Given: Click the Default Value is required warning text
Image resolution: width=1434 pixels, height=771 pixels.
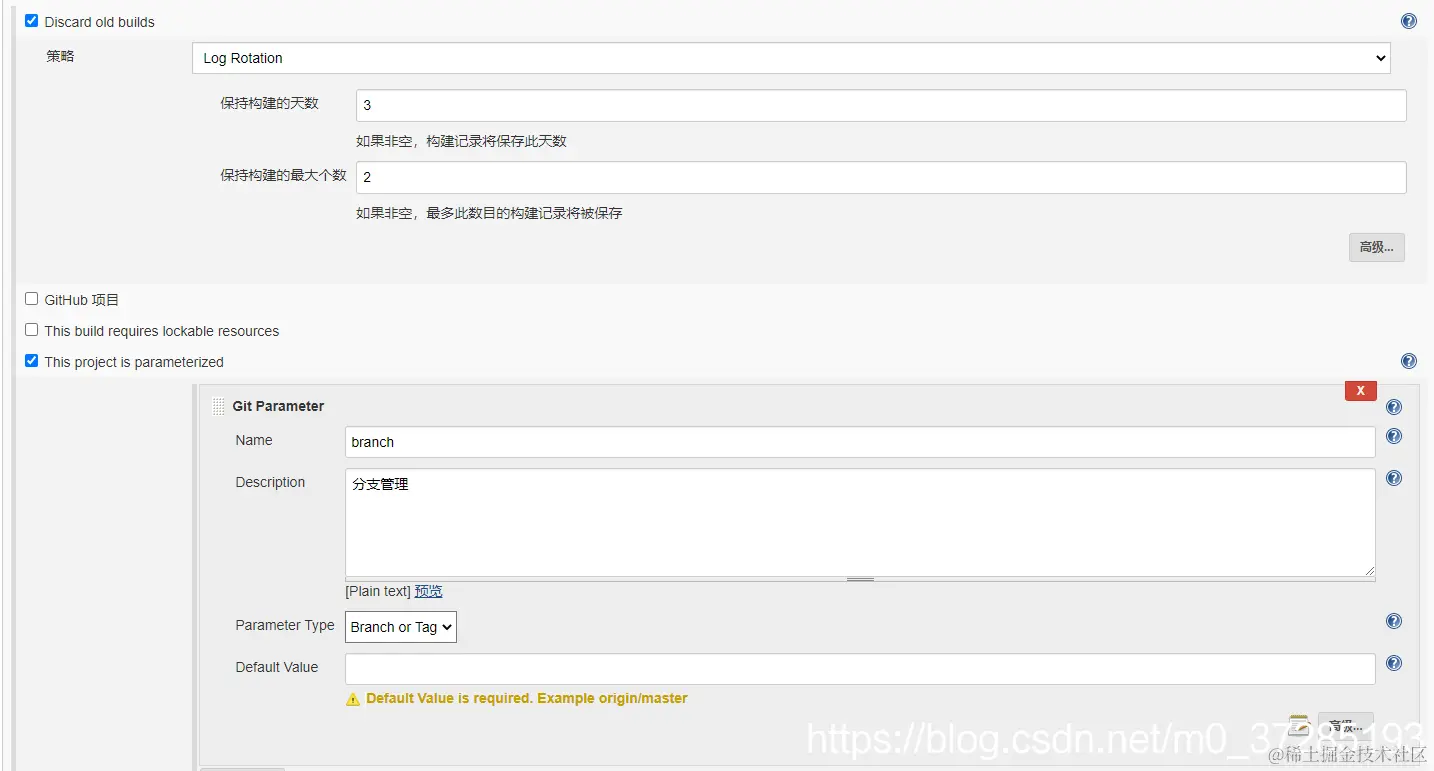Looking at the screenshot, I should [527, 698].
